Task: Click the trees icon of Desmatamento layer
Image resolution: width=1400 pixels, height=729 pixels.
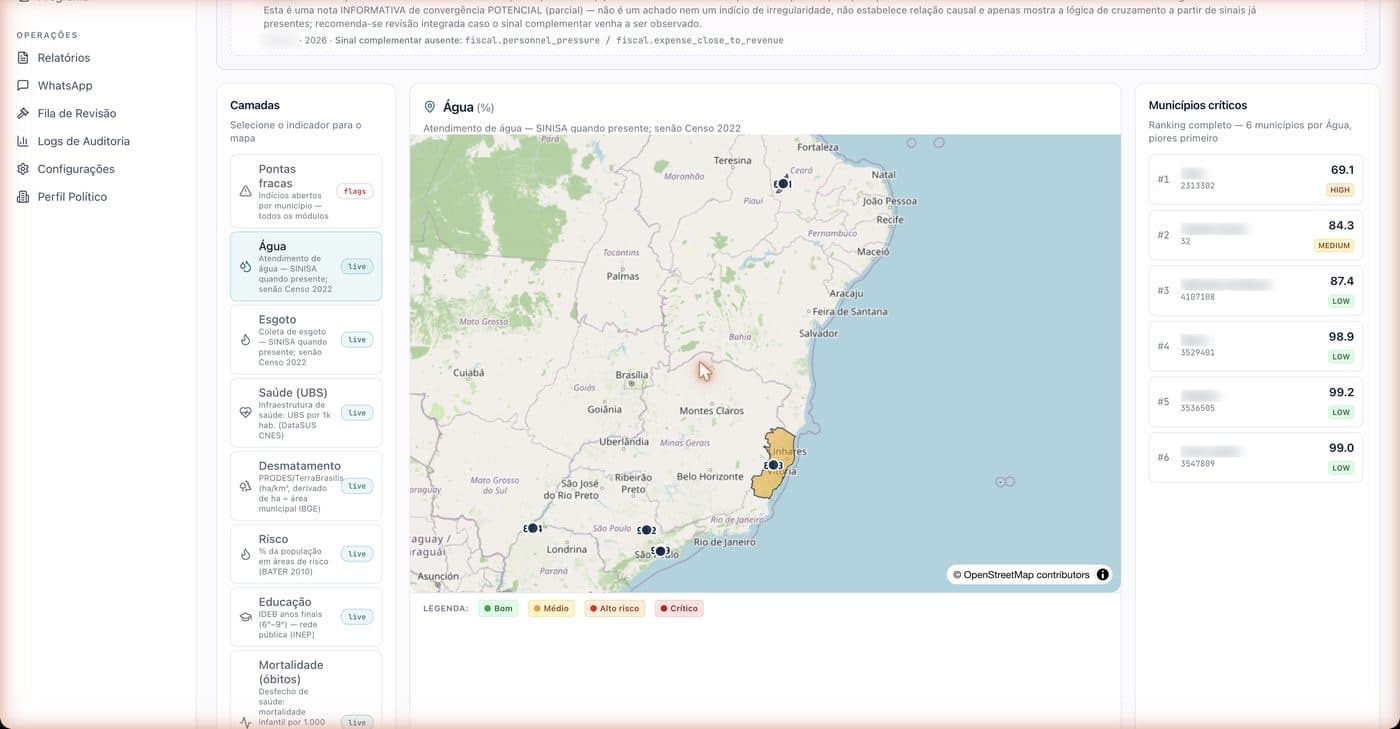Action: pyautogui.click(x=245, y=486)
